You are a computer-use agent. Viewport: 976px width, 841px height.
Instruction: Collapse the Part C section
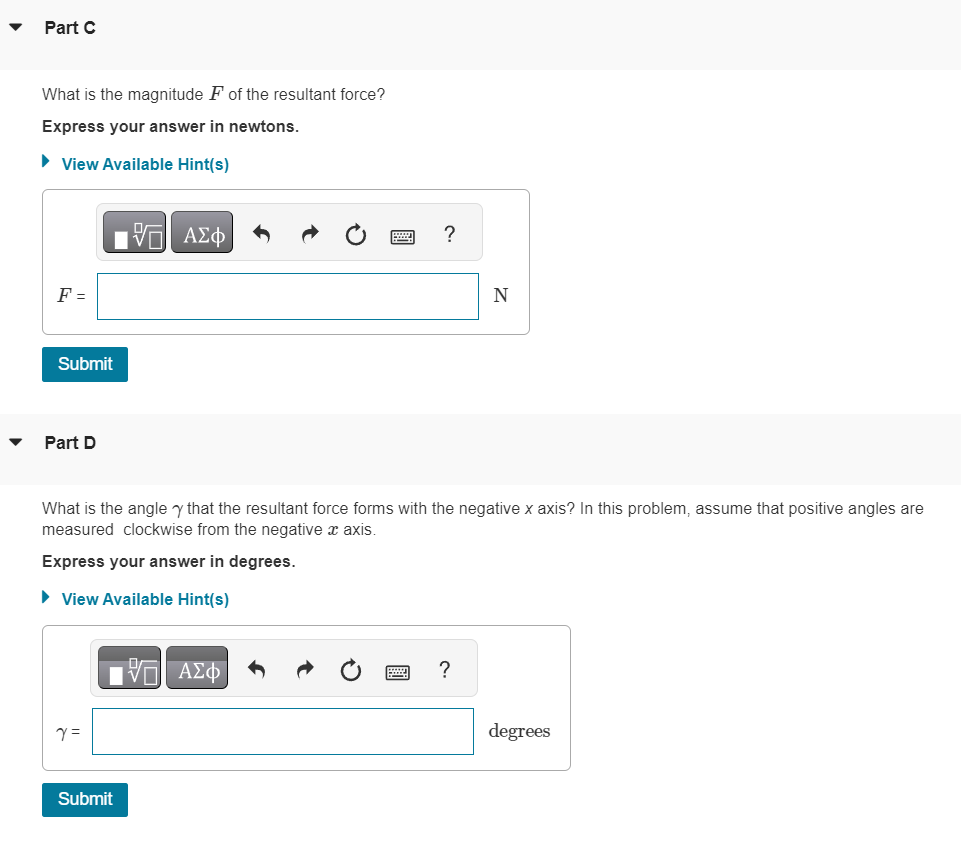(16, 27)
